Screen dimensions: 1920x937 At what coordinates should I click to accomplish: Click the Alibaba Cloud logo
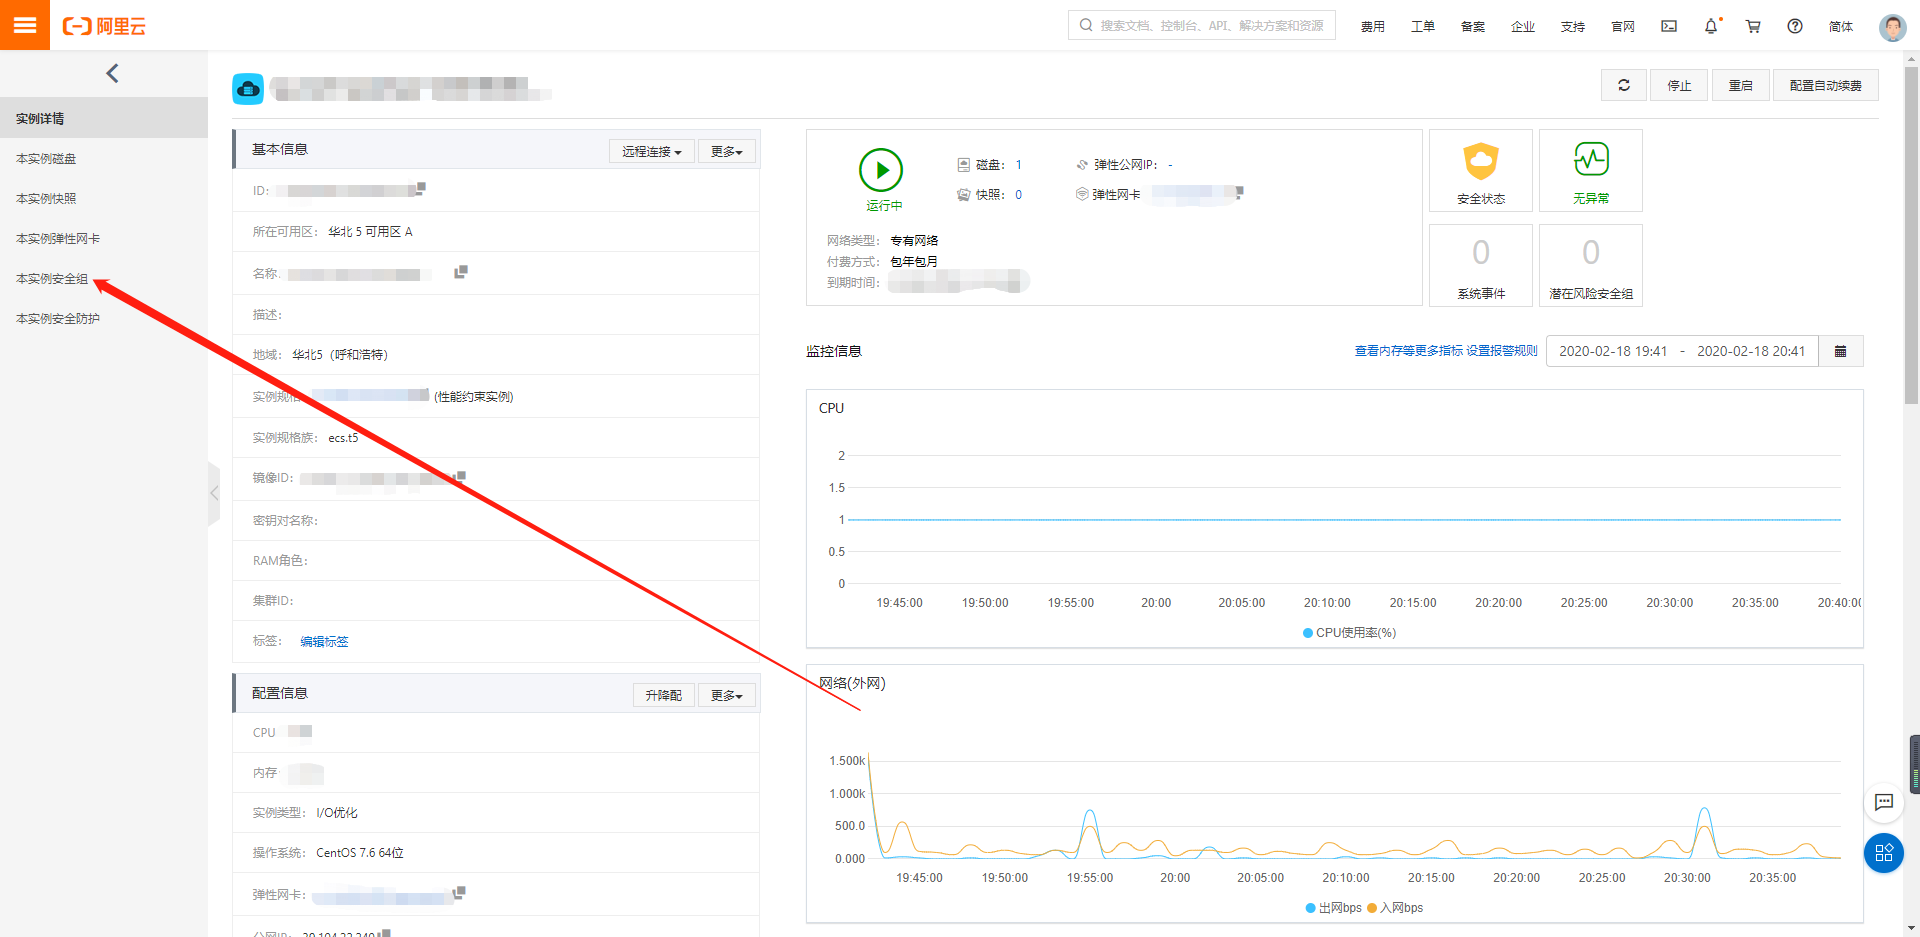tap(104, 26)
